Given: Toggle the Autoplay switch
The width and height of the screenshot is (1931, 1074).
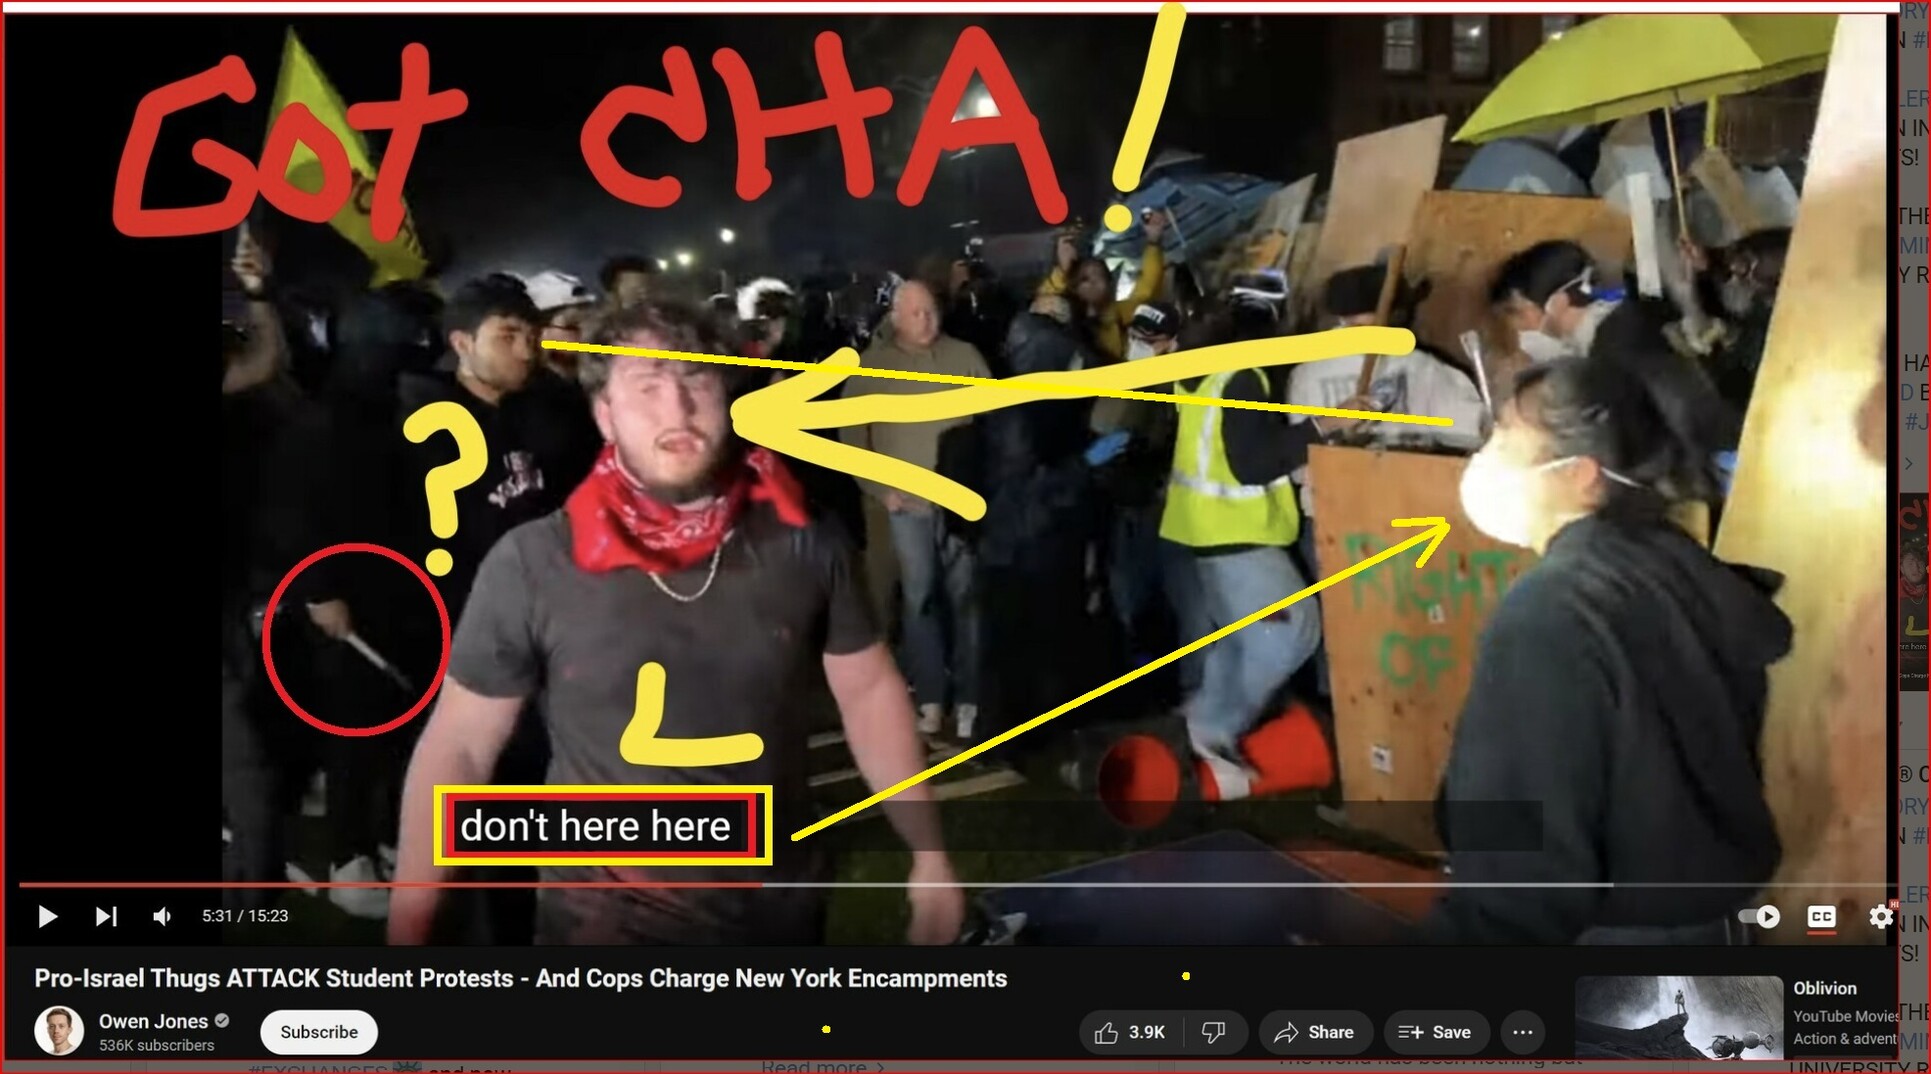Looking at the screenshot, I should click(1758, 916).
